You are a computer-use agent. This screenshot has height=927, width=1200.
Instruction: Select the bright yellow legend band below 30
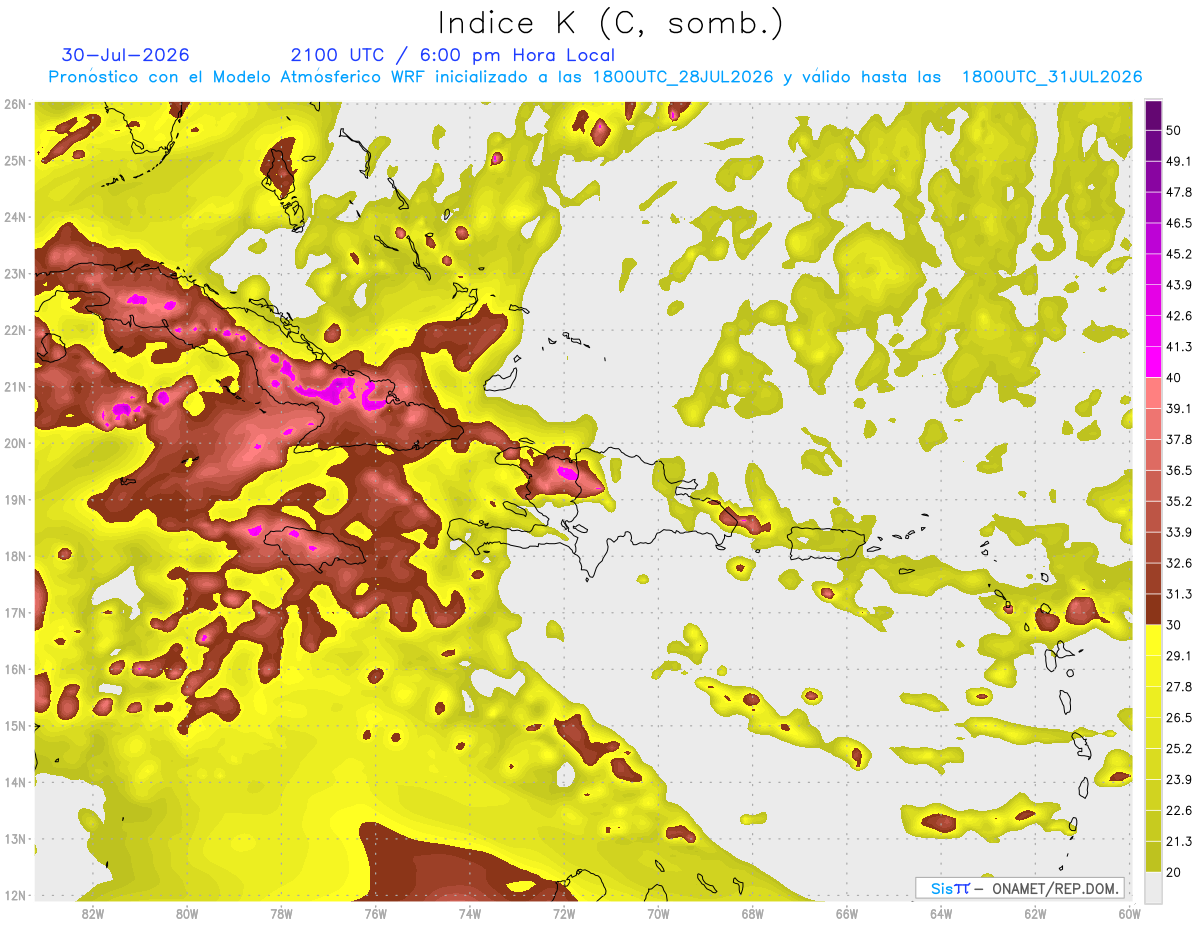[x=1153, y=640]
